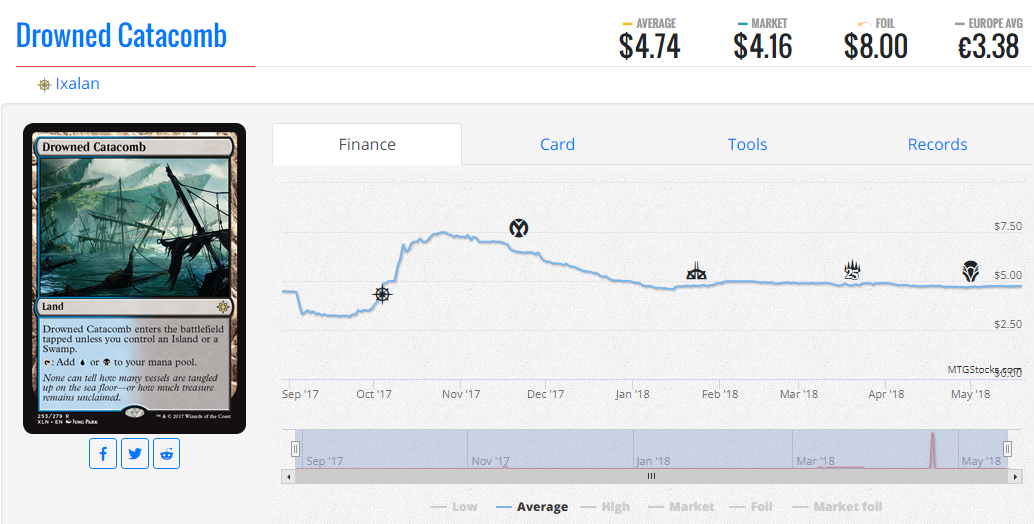Click the right range selector handle
Image resolution: width=1034 pixels, height=524 pixels.
[1008, 449]
